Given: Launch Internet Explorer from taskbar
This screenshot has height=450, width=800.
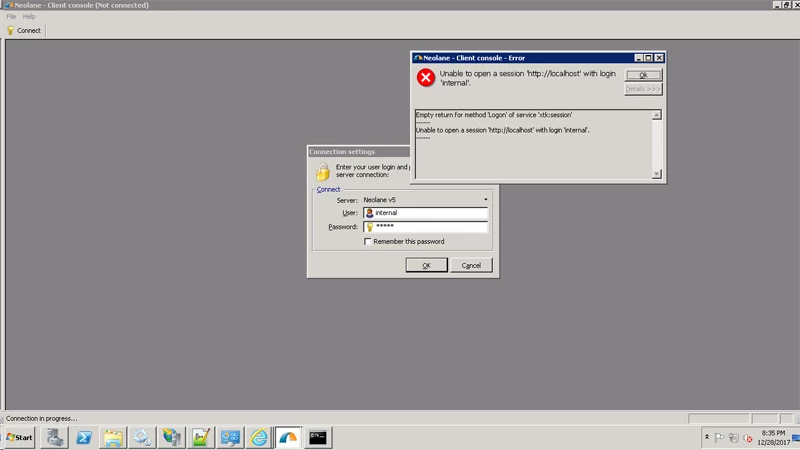Looking at the screenshot, I should point(259,438).
